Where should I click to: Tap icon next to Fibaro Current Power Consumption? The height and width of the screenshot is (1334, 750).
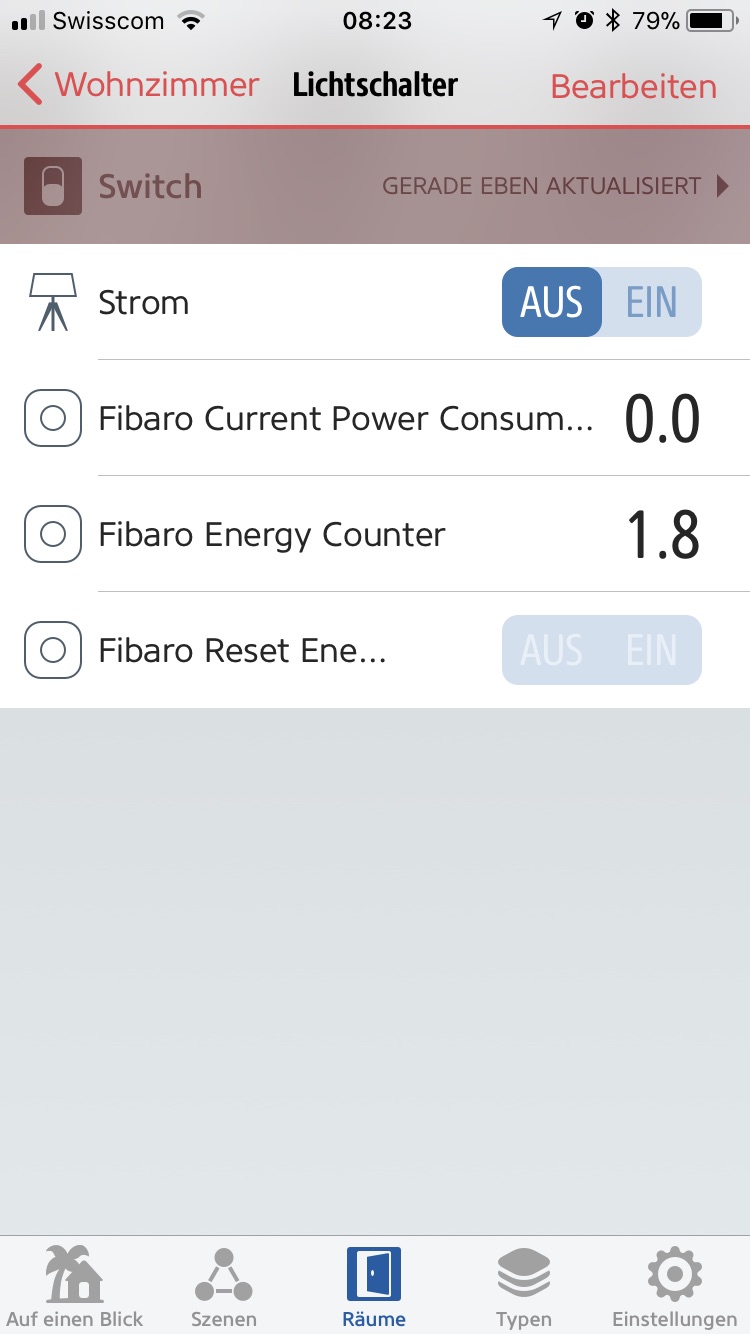tap(53, 418)
